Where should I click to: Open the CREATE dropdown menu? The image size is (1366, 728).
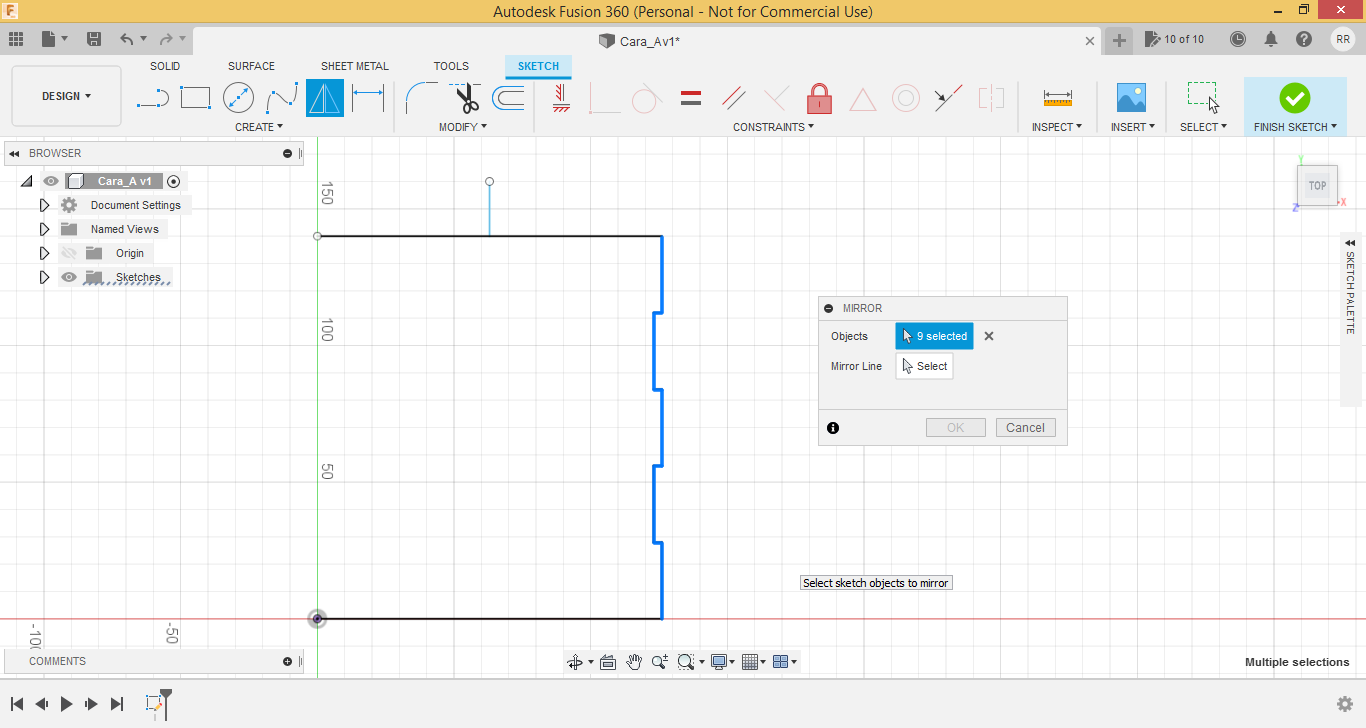click(x=259, y=127)
